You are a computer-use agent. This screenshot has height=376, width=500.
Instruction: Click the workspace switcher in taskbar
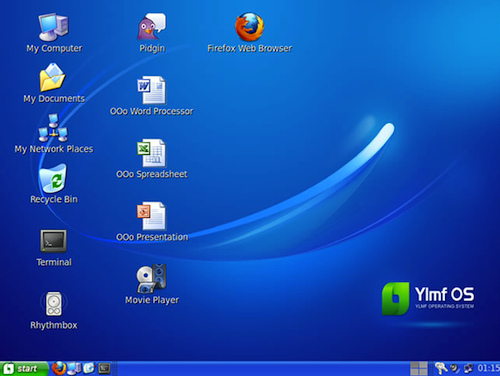pos(419,369)
